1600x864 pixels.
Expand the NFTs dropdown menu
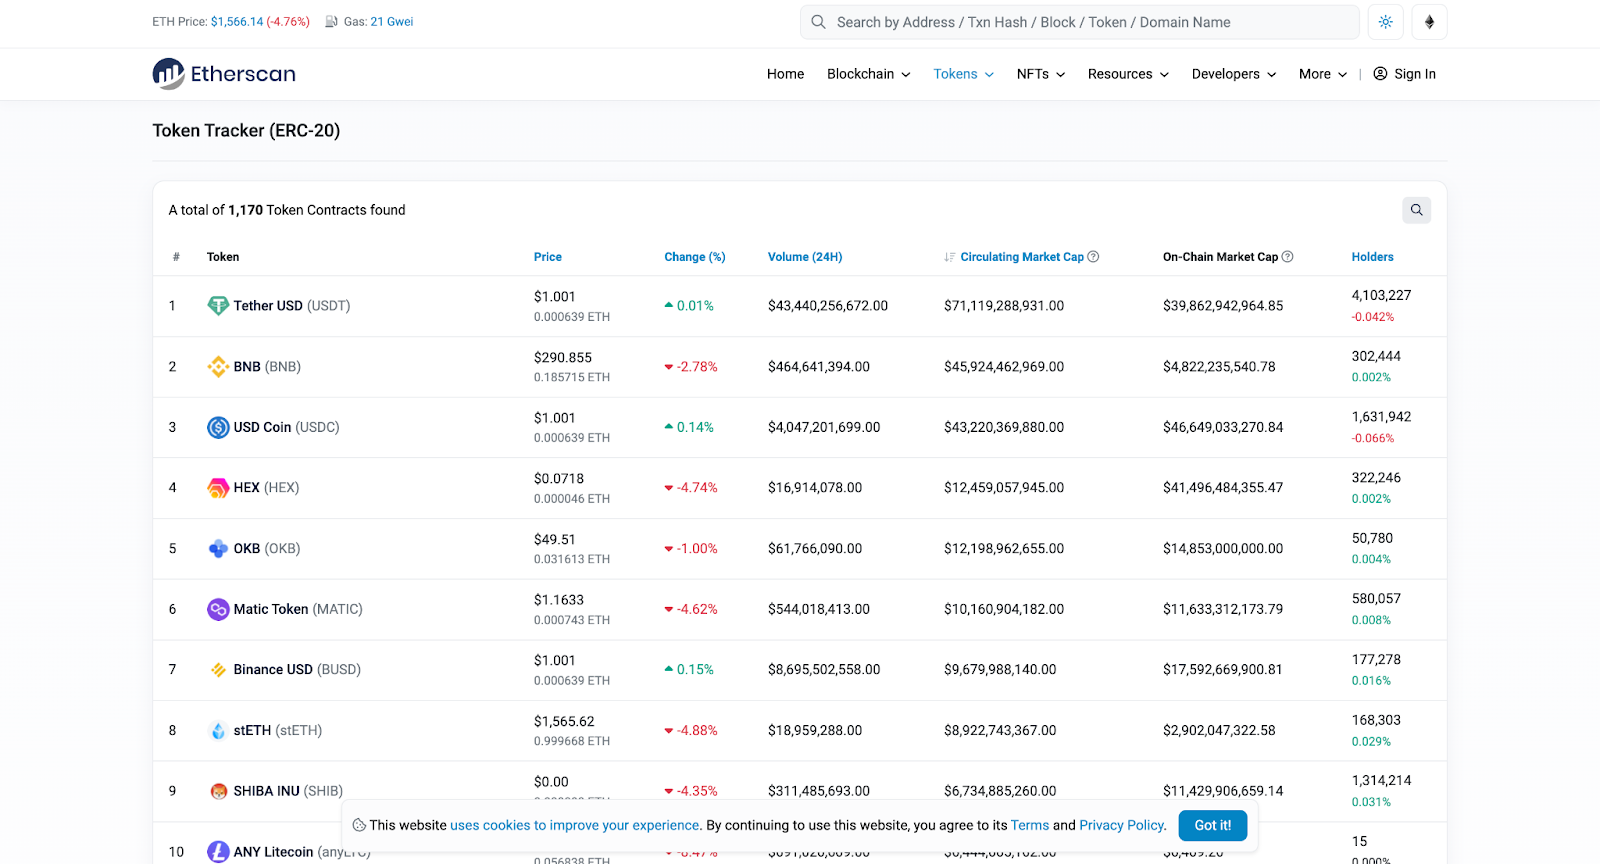(x=1041, y=74)
